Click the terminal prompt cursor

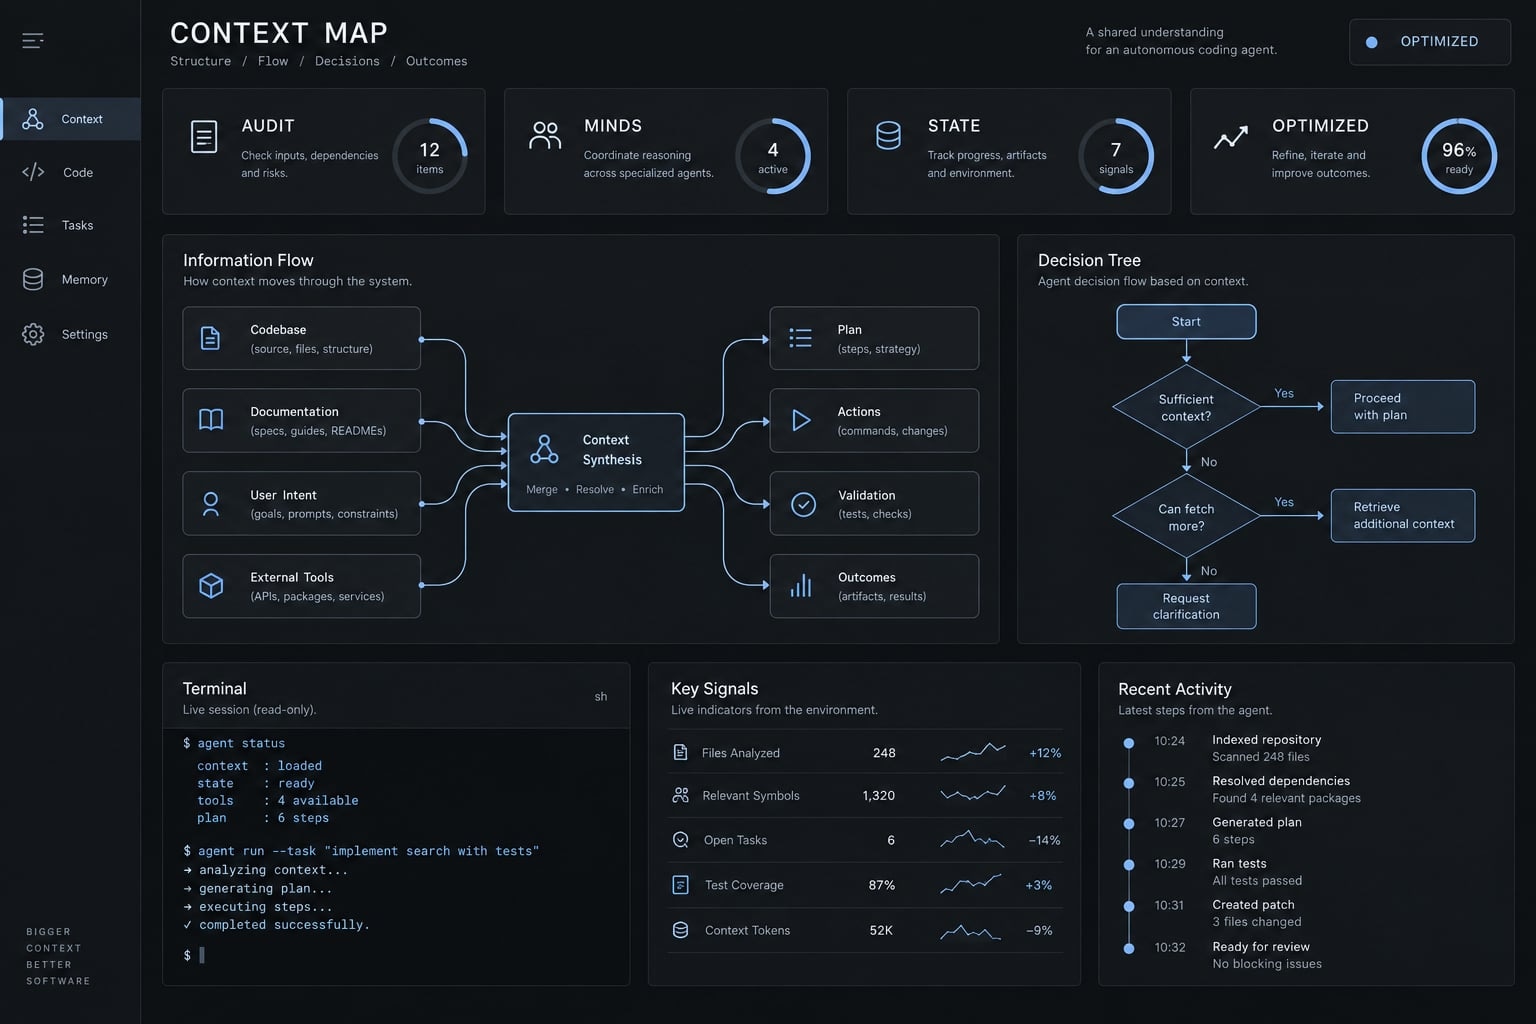pyautogui.click(x=202, y=955)
